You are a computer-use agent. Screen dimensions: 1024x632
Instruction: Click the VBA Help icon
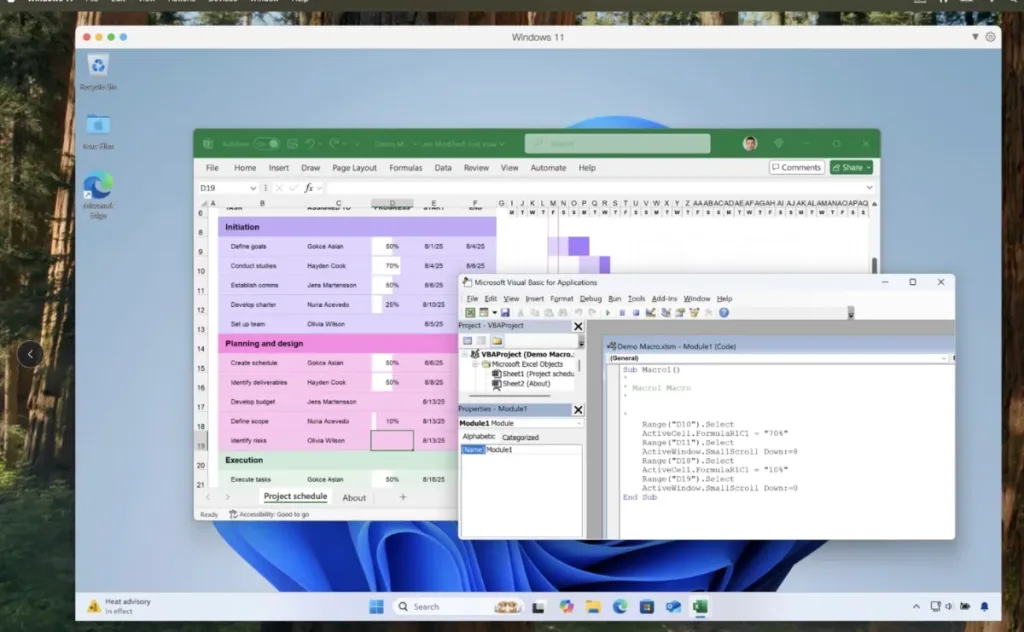722,312
